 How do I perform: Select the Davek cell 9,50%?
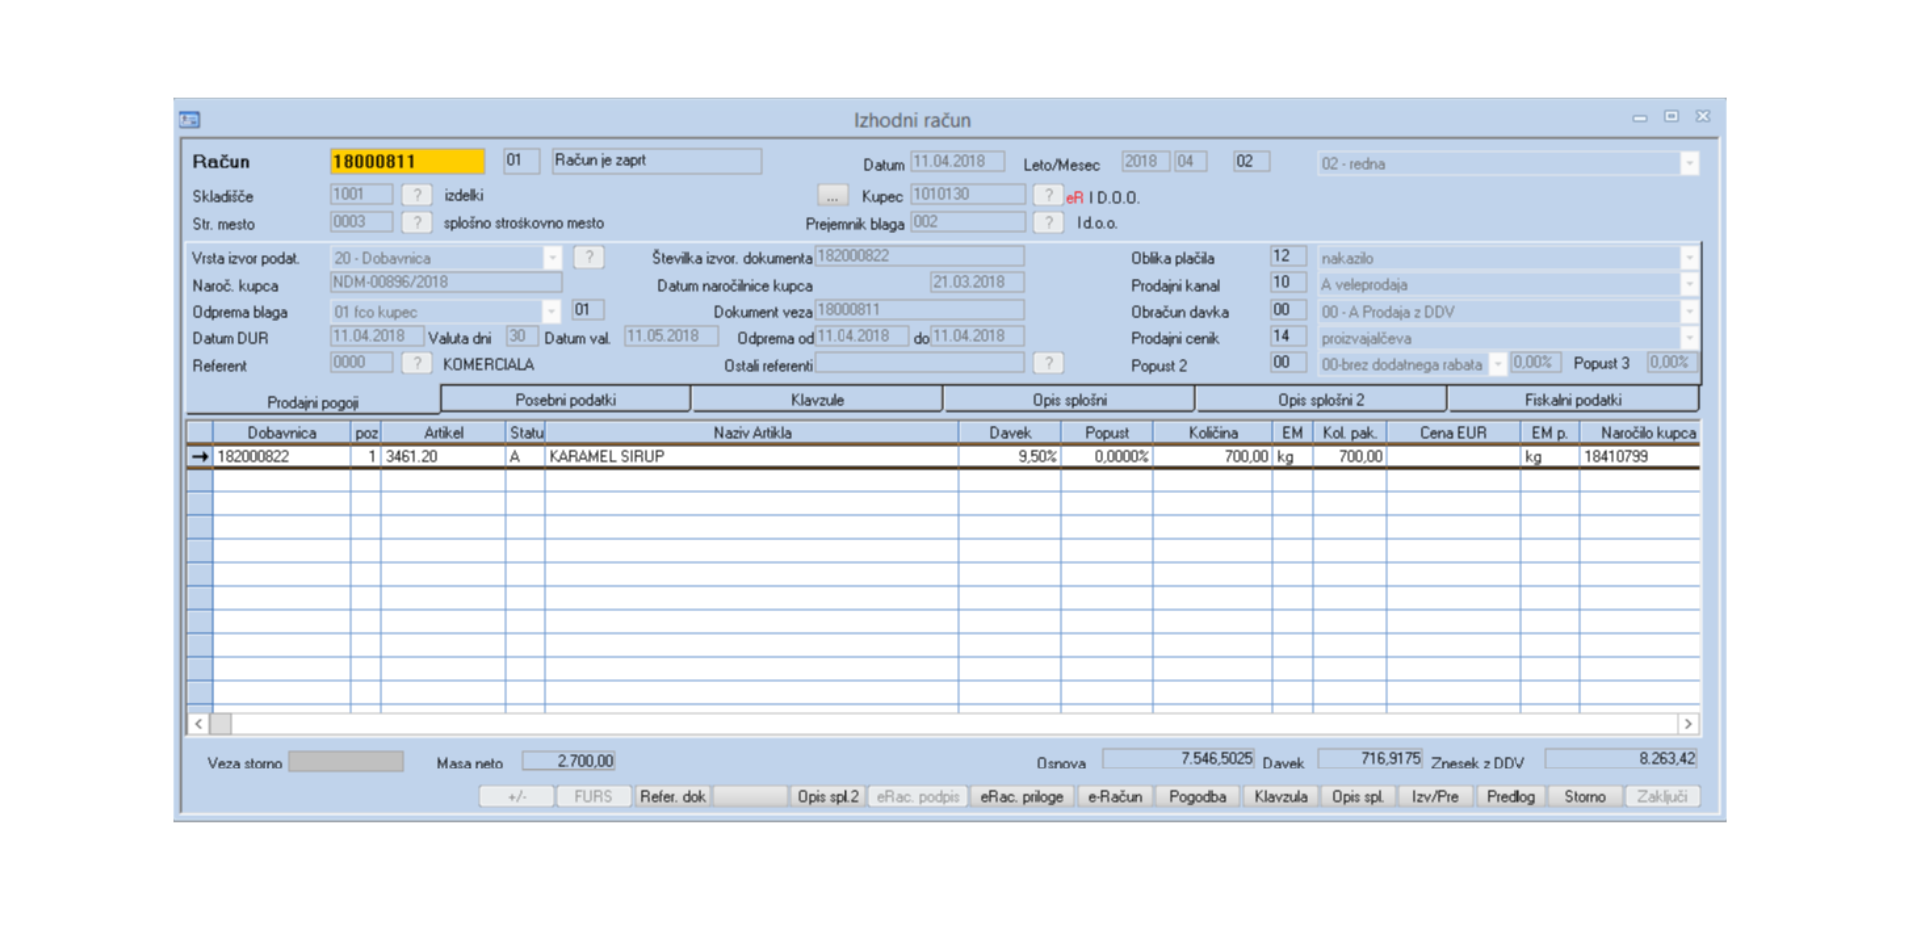pos(1010,456)
